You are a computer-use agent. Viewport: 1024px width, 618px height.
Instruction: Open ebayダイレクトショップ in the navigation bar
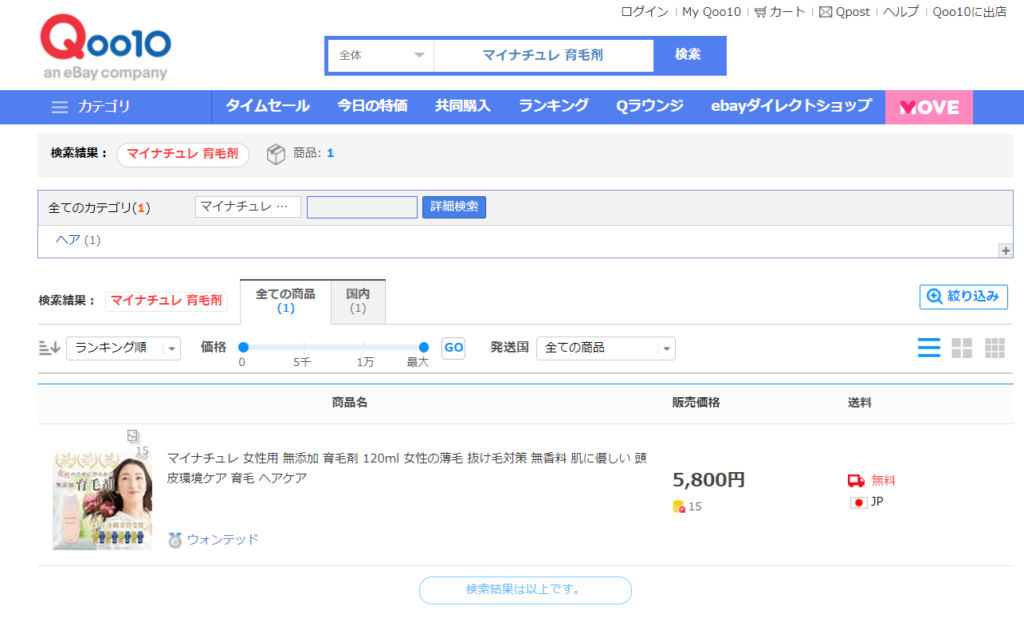[x=791, y=106]
